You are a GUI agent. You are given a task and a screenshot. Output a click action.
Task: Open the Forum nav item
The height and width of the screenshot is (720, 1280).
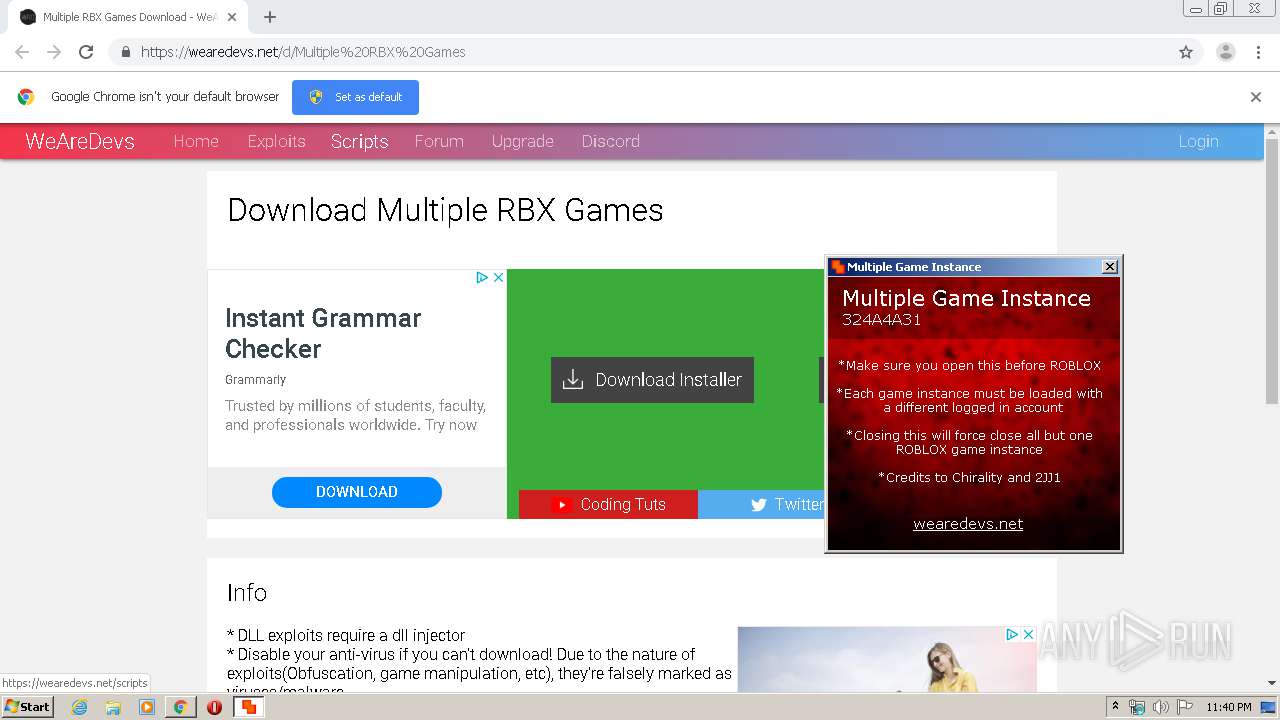(439, 141)
